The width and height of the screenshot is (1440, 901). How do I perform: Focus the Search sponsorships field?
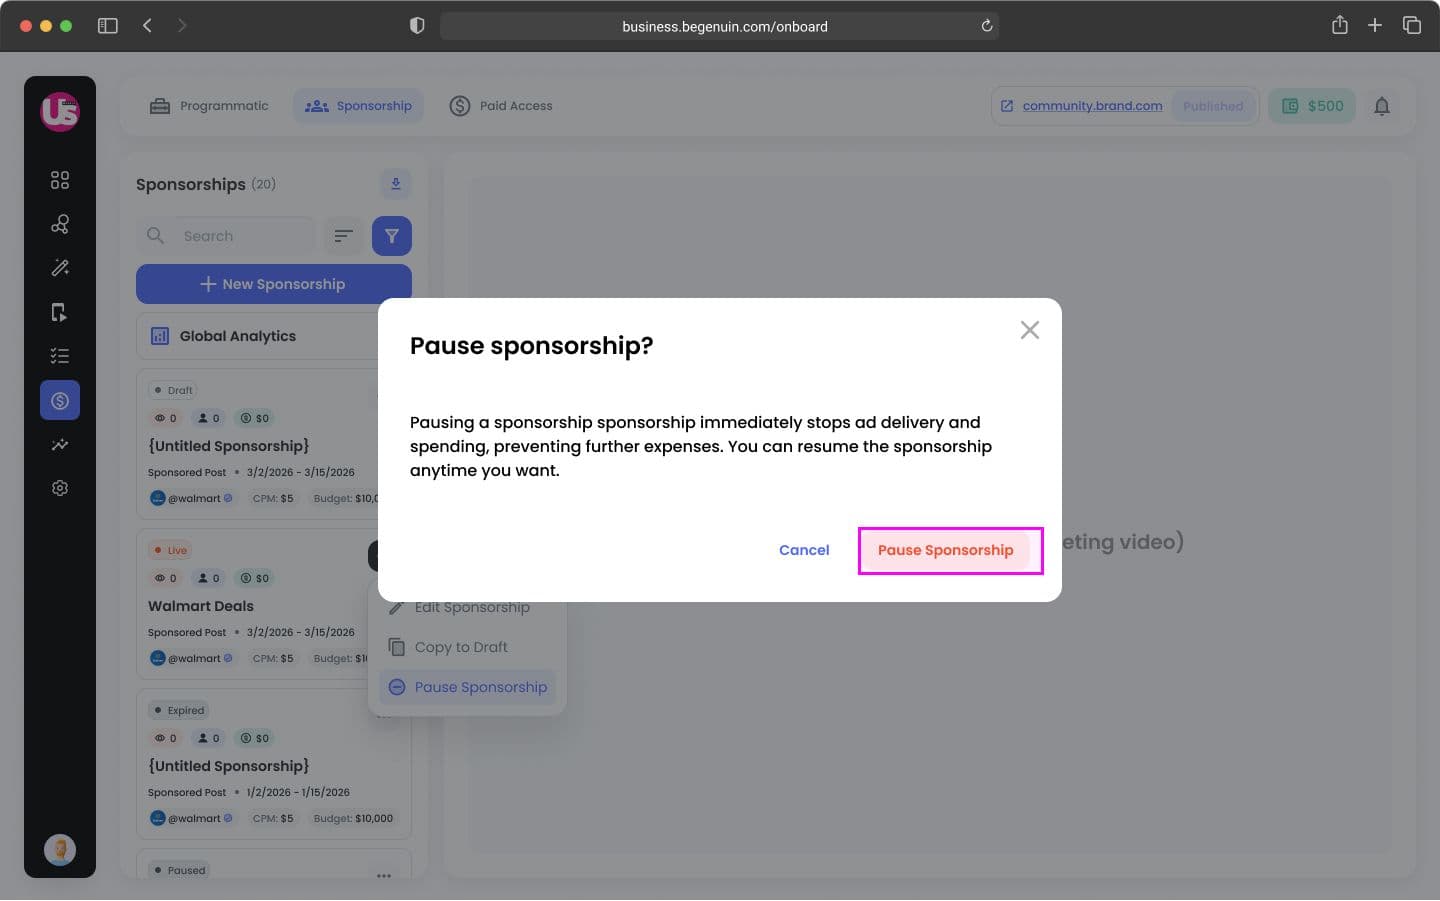coord(226,236)
